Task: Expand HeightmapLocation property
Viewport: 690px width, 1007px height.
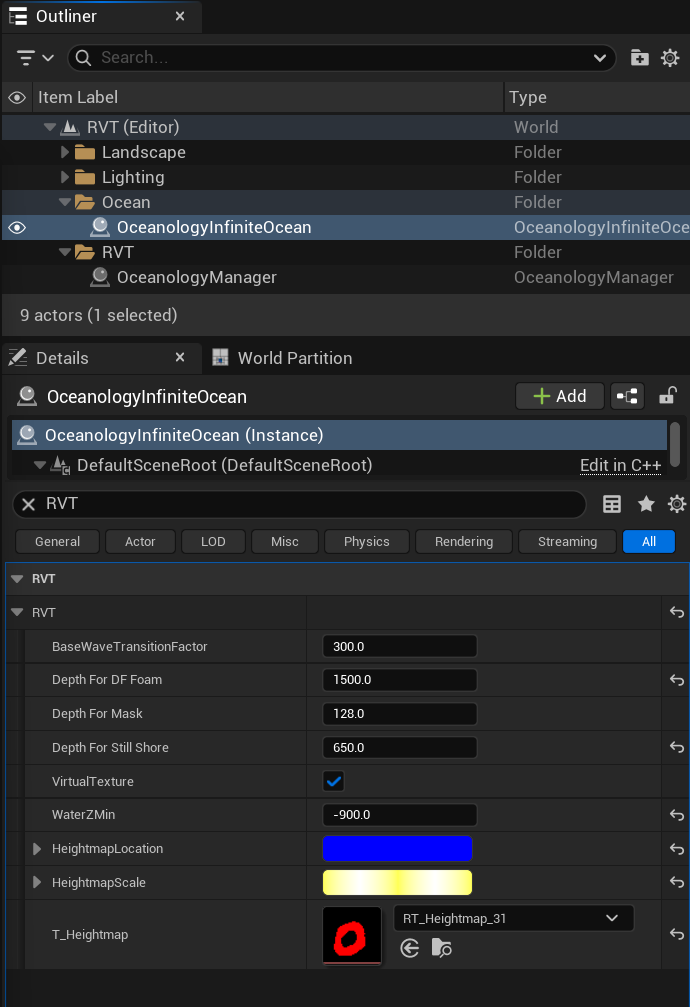Action: pos(37,848)
